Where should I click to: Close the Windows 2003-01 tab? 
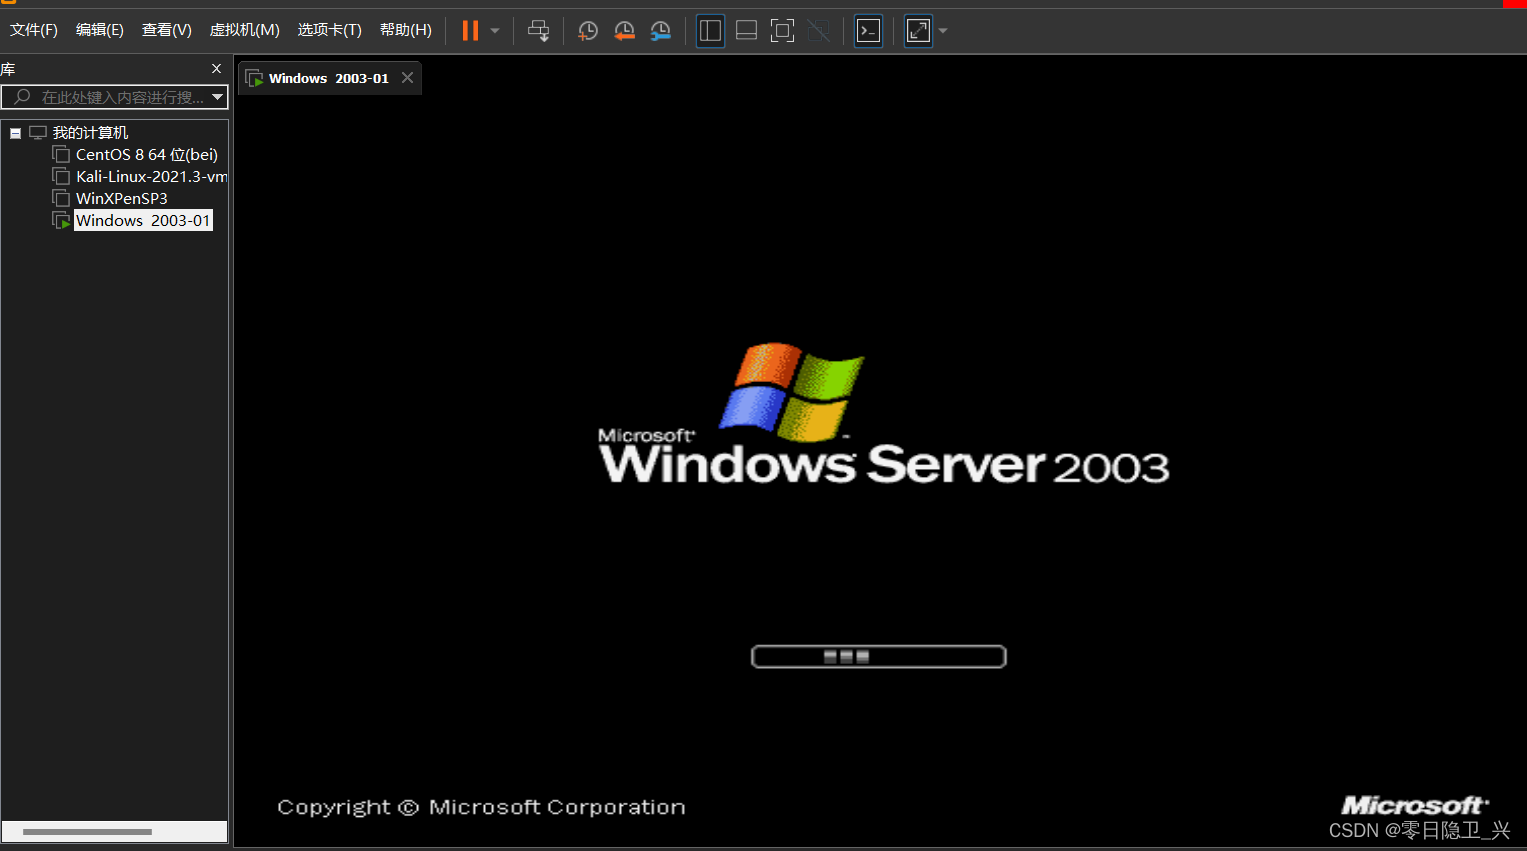point(407,78)
